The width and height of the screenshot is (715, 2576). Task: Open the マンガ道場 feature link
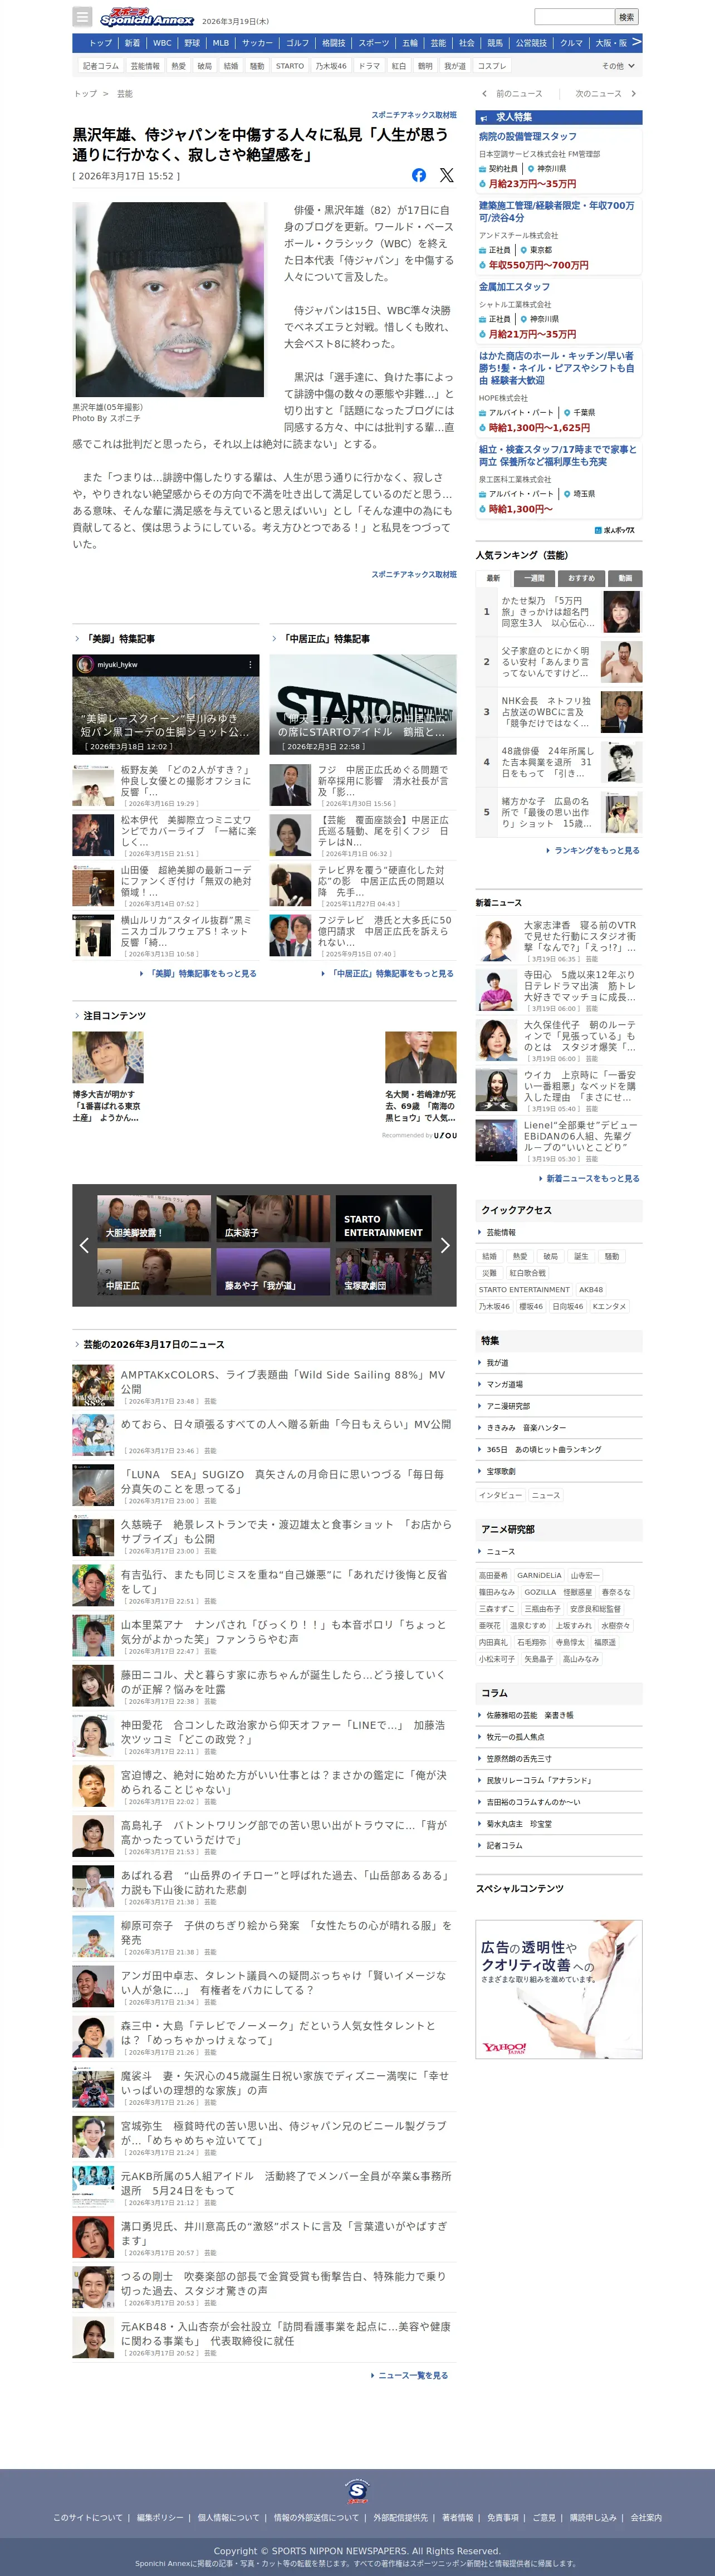click(x=504, y=1385)
